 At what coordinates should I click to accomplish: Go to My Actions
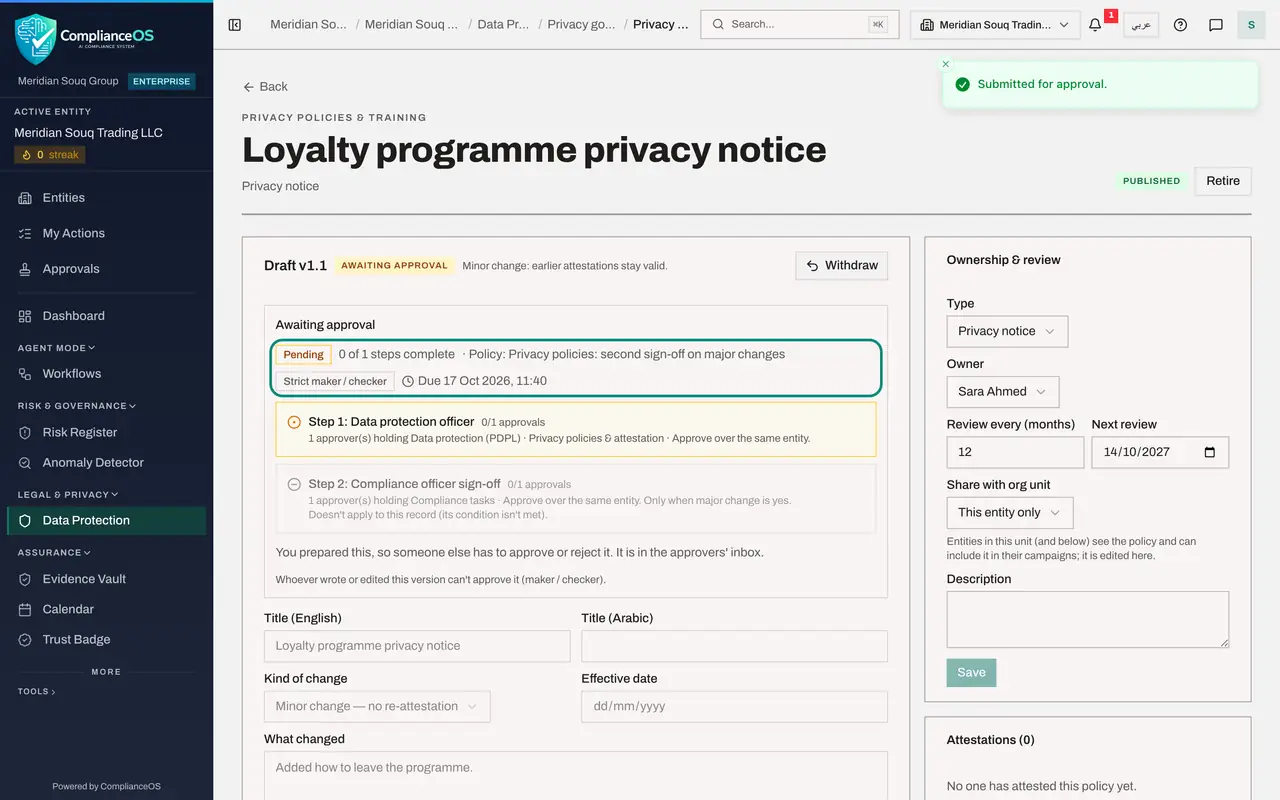(x=106, y=233)
